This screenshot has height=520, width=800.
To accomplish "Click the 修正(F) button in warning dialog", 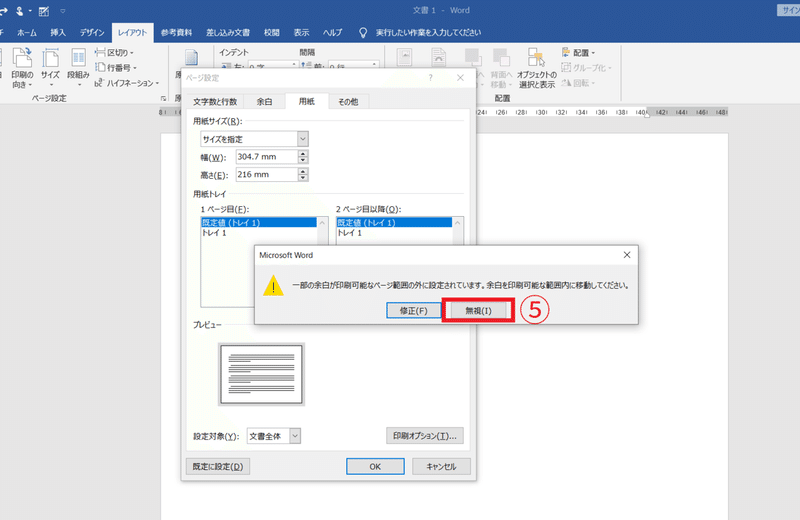I will (x=413, y=310).
